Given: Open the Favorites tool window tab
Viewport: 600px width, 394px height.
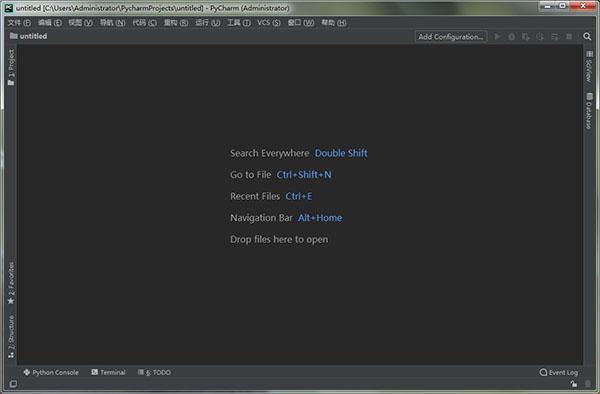Looking at the screenshot, I should click(11, 283).
